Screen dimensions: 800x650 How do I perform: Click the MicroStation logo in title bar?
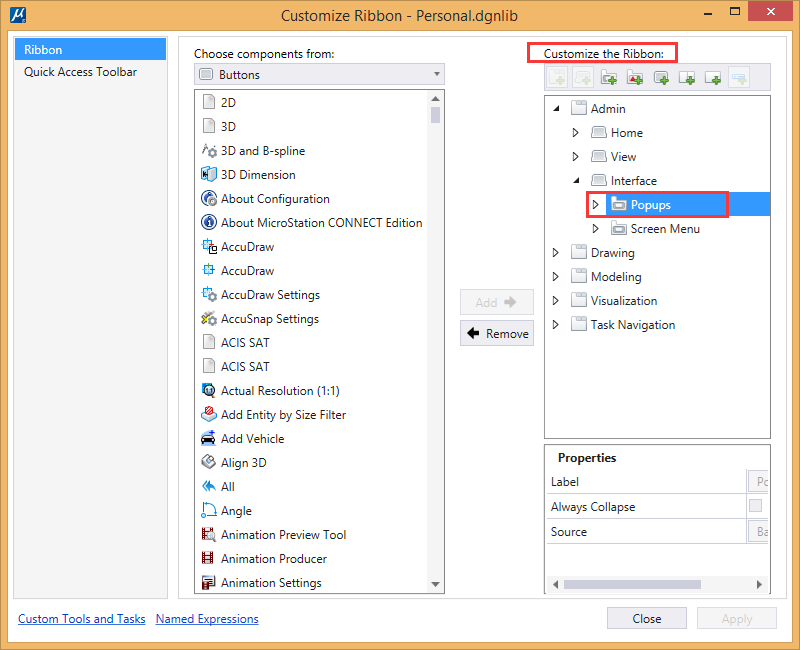(x=18, y=15)
